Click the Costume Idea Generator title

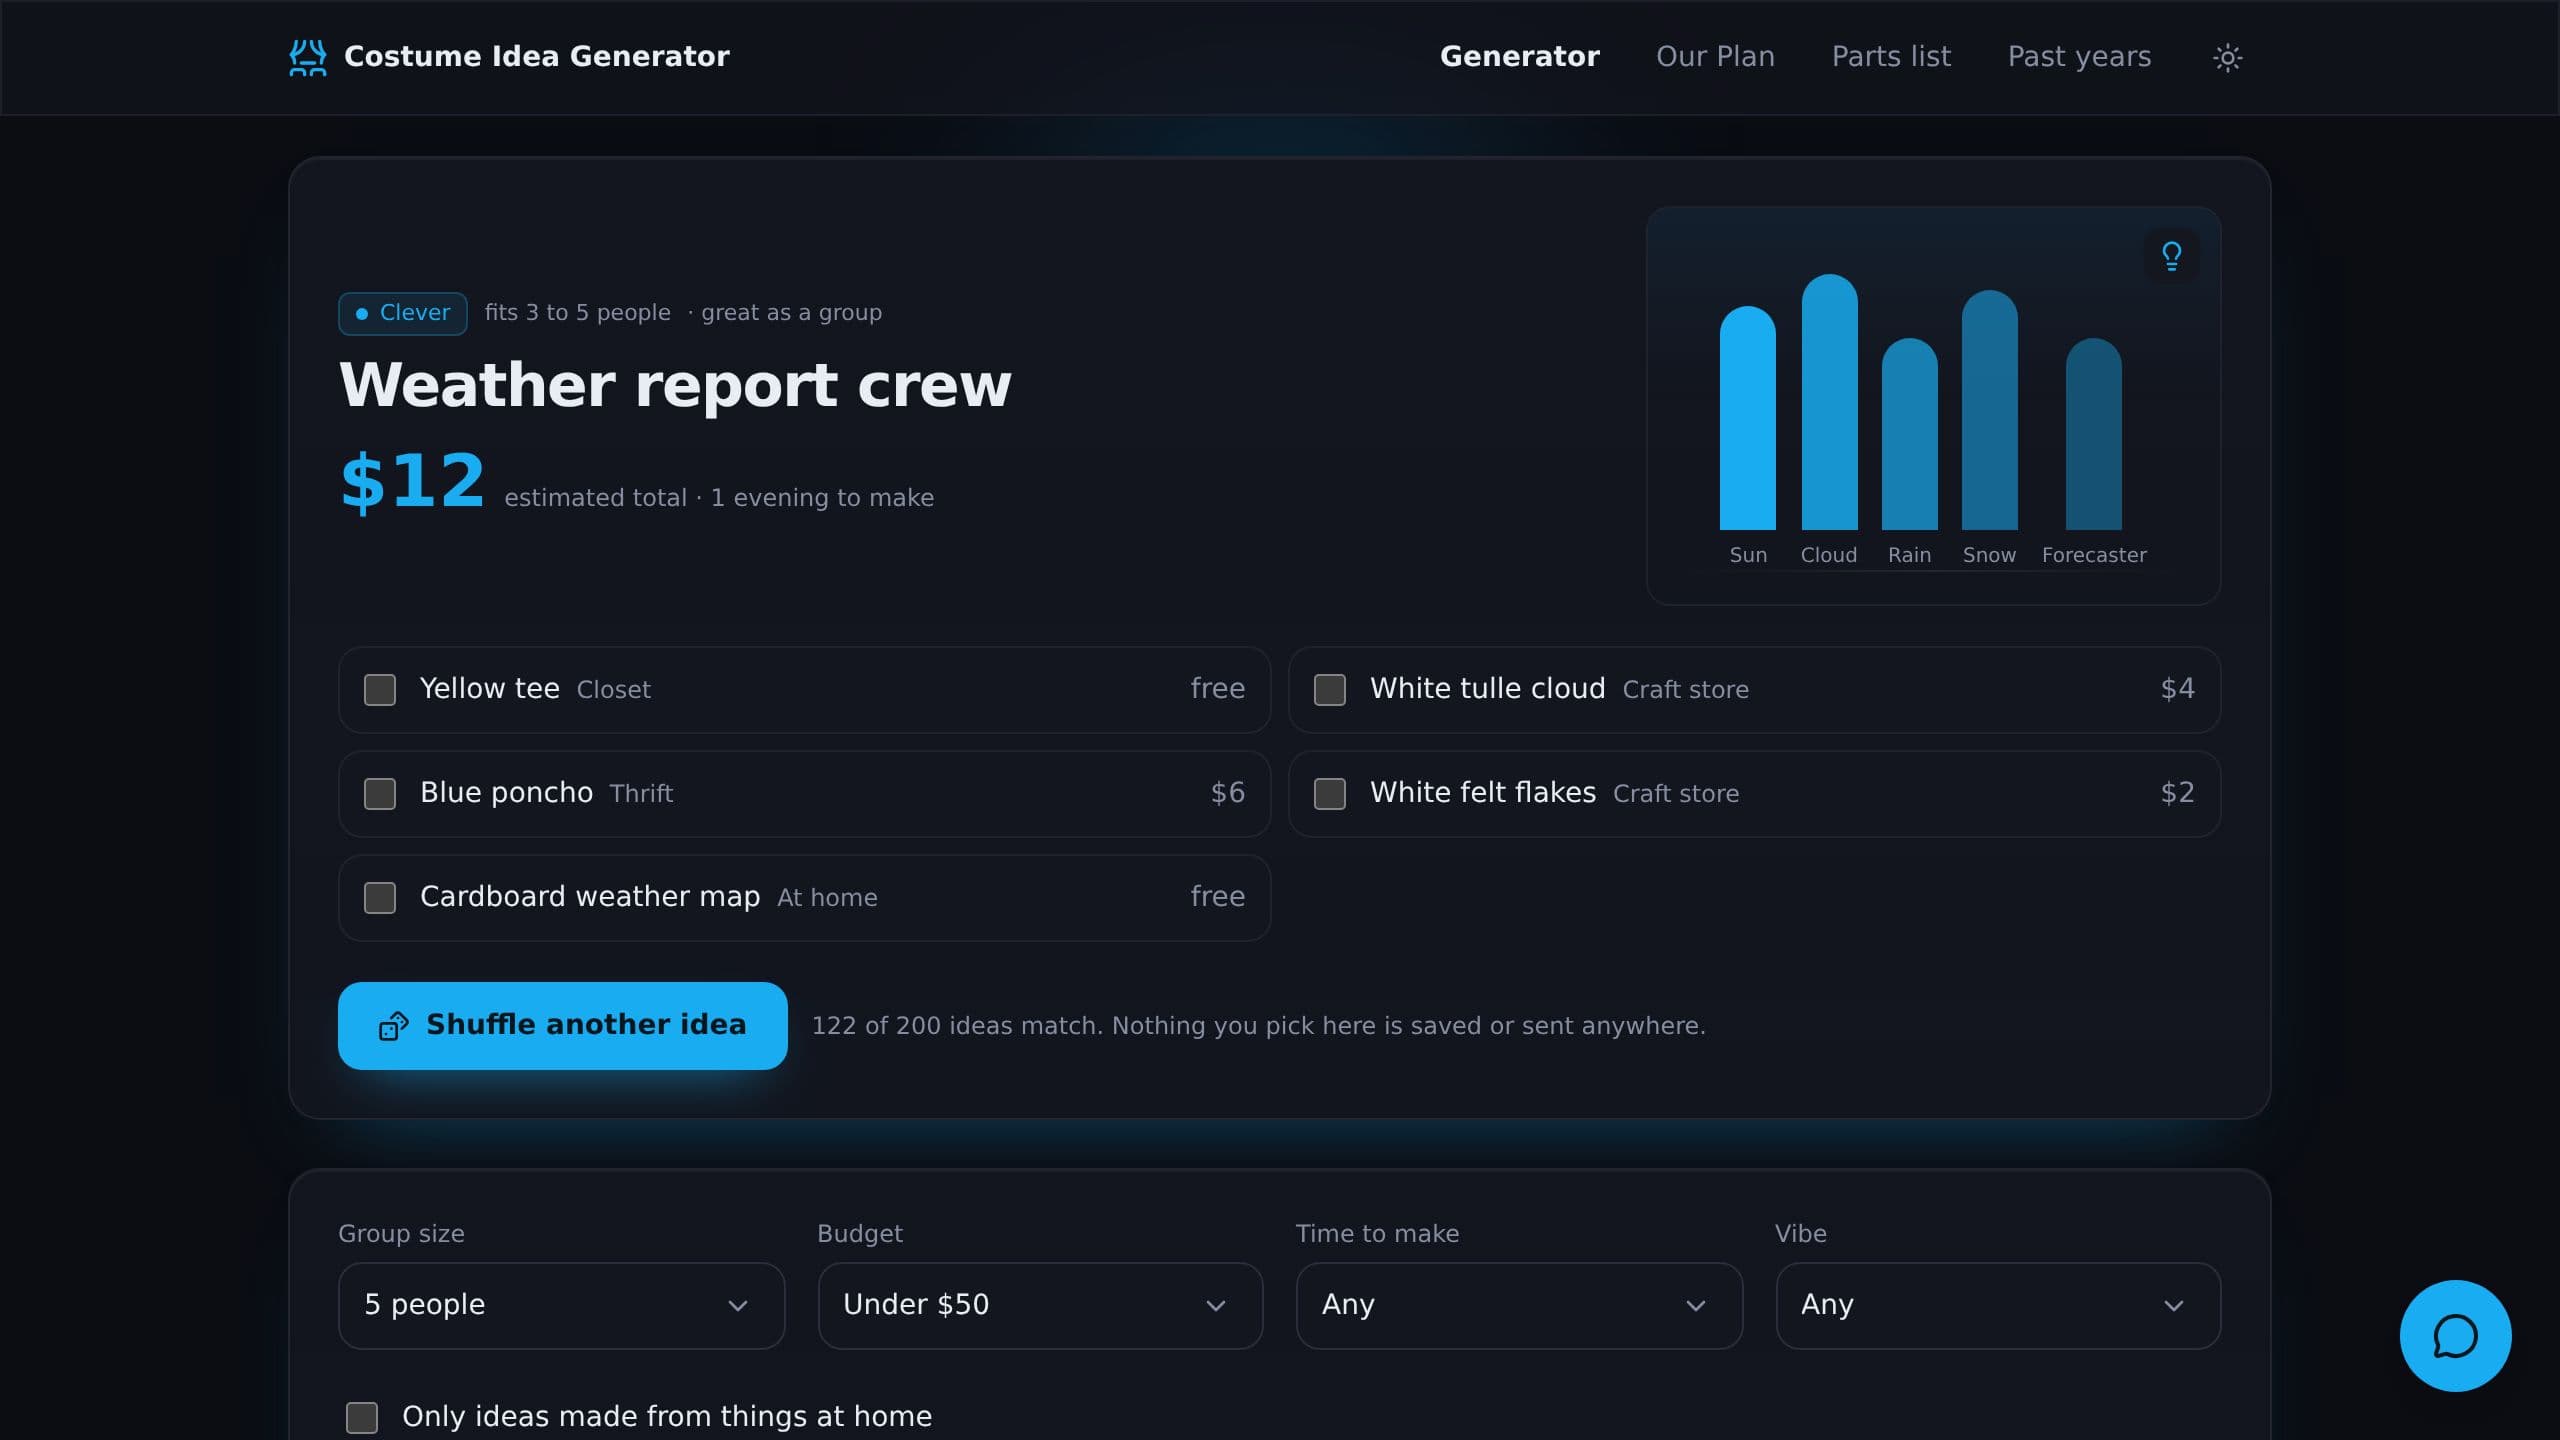point(537,57)
